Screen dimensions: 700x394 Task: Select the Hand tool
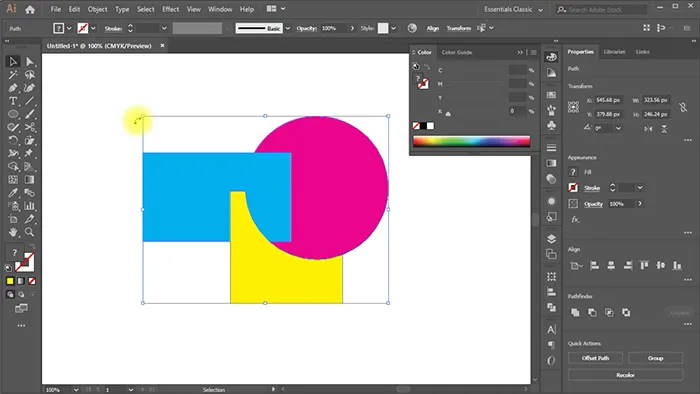pos(13,232)
